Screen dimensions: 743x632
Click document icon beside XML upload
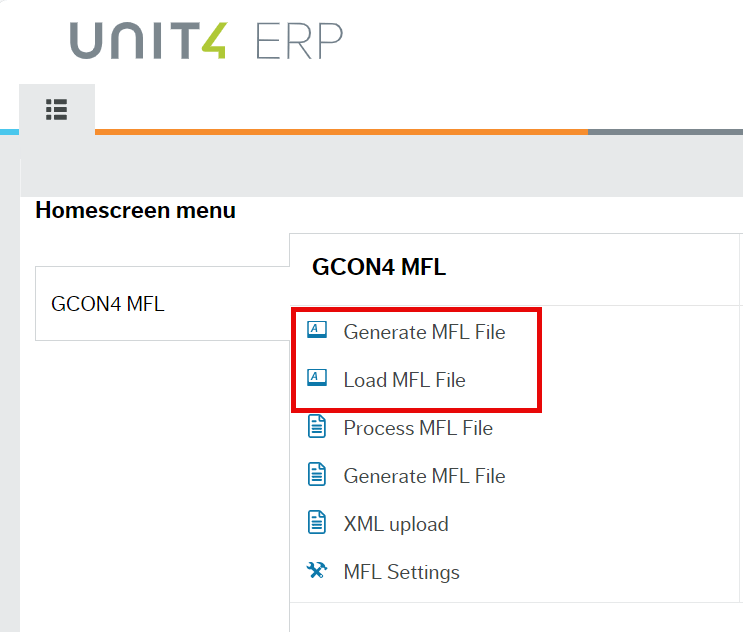(317, 523)
